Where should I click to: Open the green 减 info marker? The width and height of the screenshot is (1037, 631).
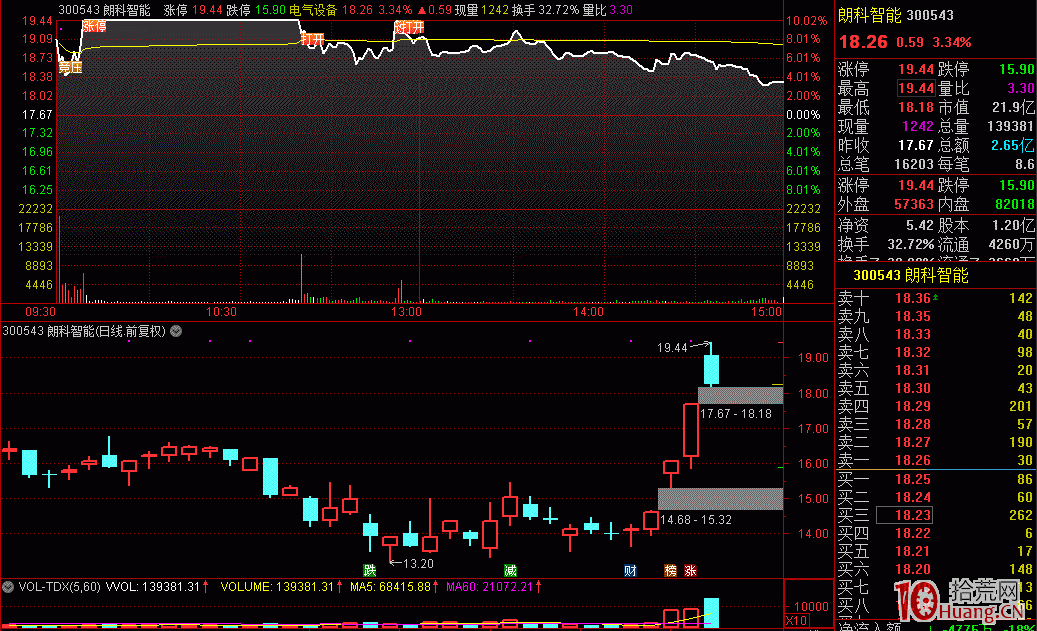point(510,570)
